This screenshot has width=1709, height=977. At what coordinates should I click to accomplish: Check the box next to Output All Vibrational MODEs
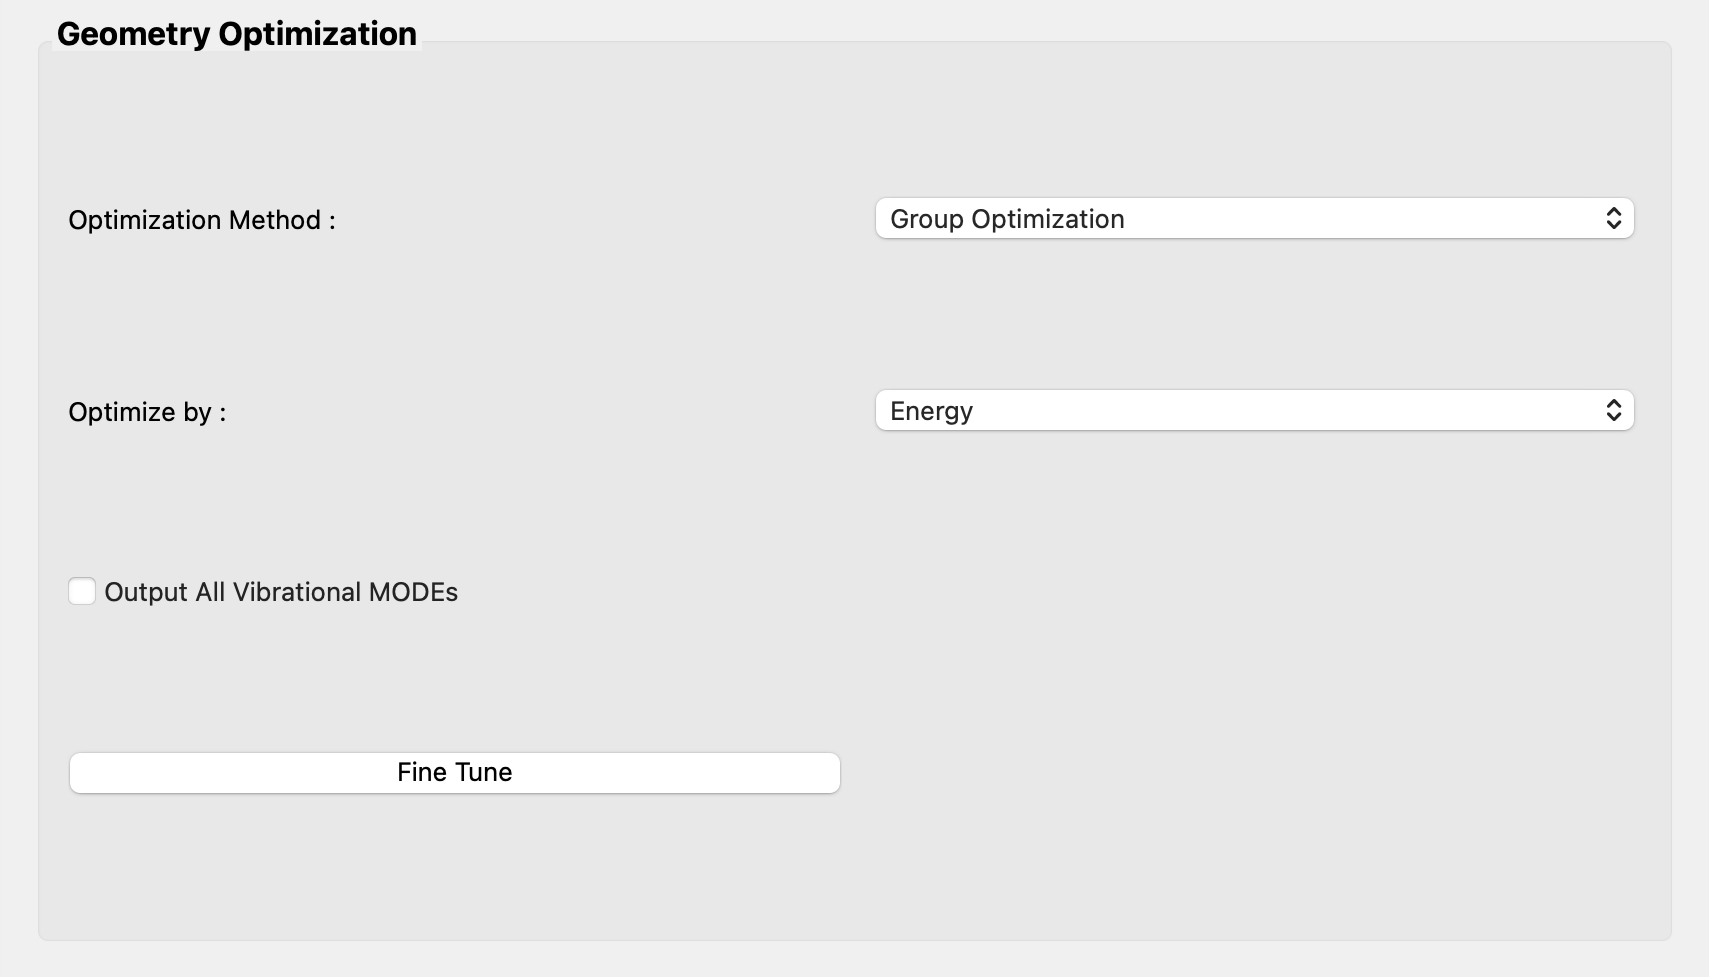click(x=82, y=591)
